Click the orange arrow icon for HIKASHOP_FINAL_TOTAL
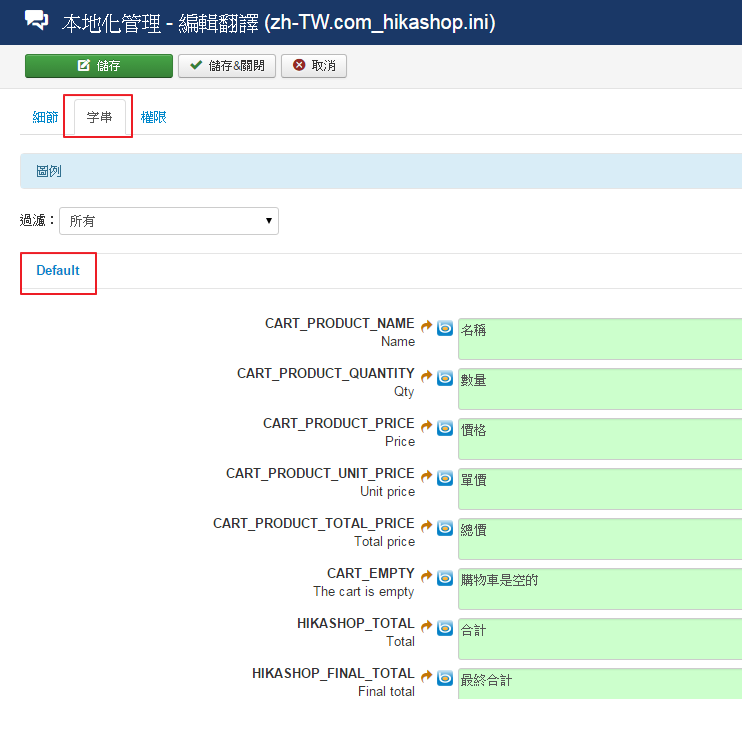 coord(426,676)
